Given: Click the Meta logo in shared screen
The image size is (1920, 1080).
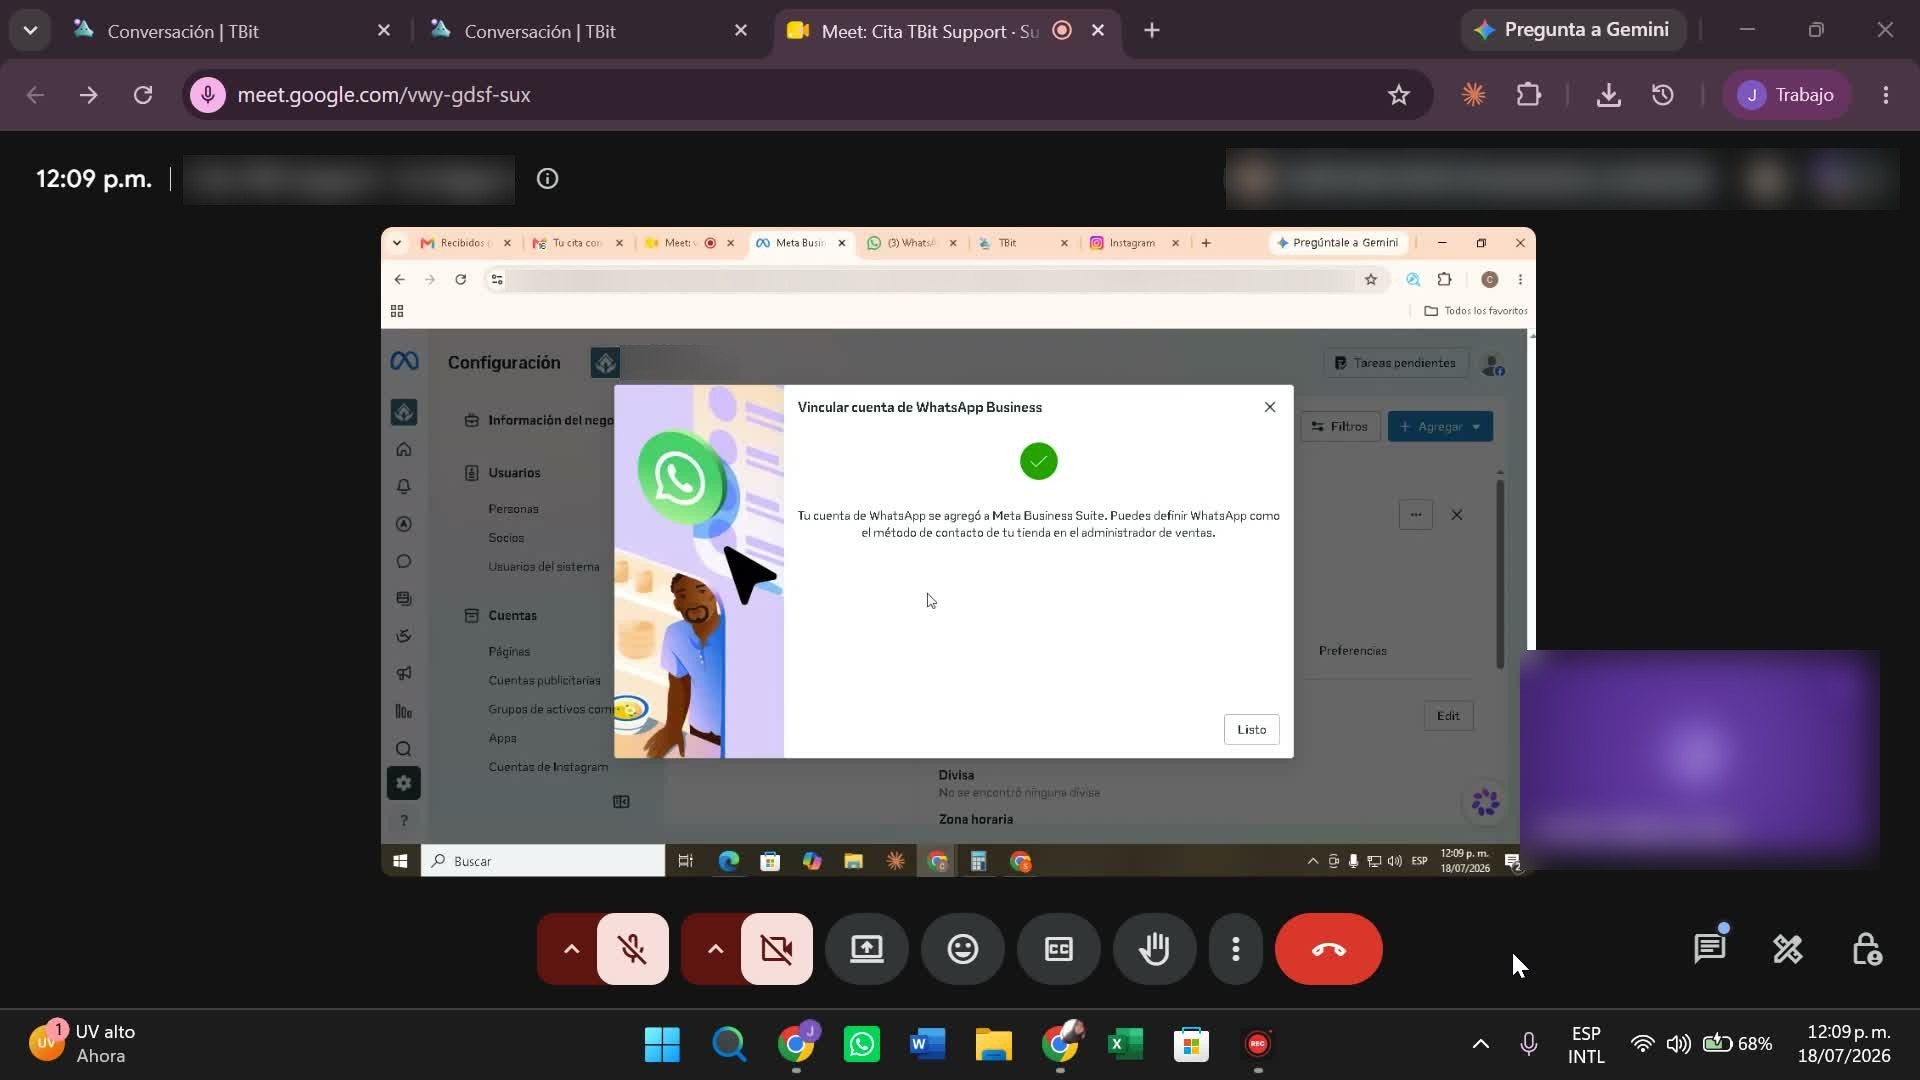Looking at the screenshot, I should 404,361.
